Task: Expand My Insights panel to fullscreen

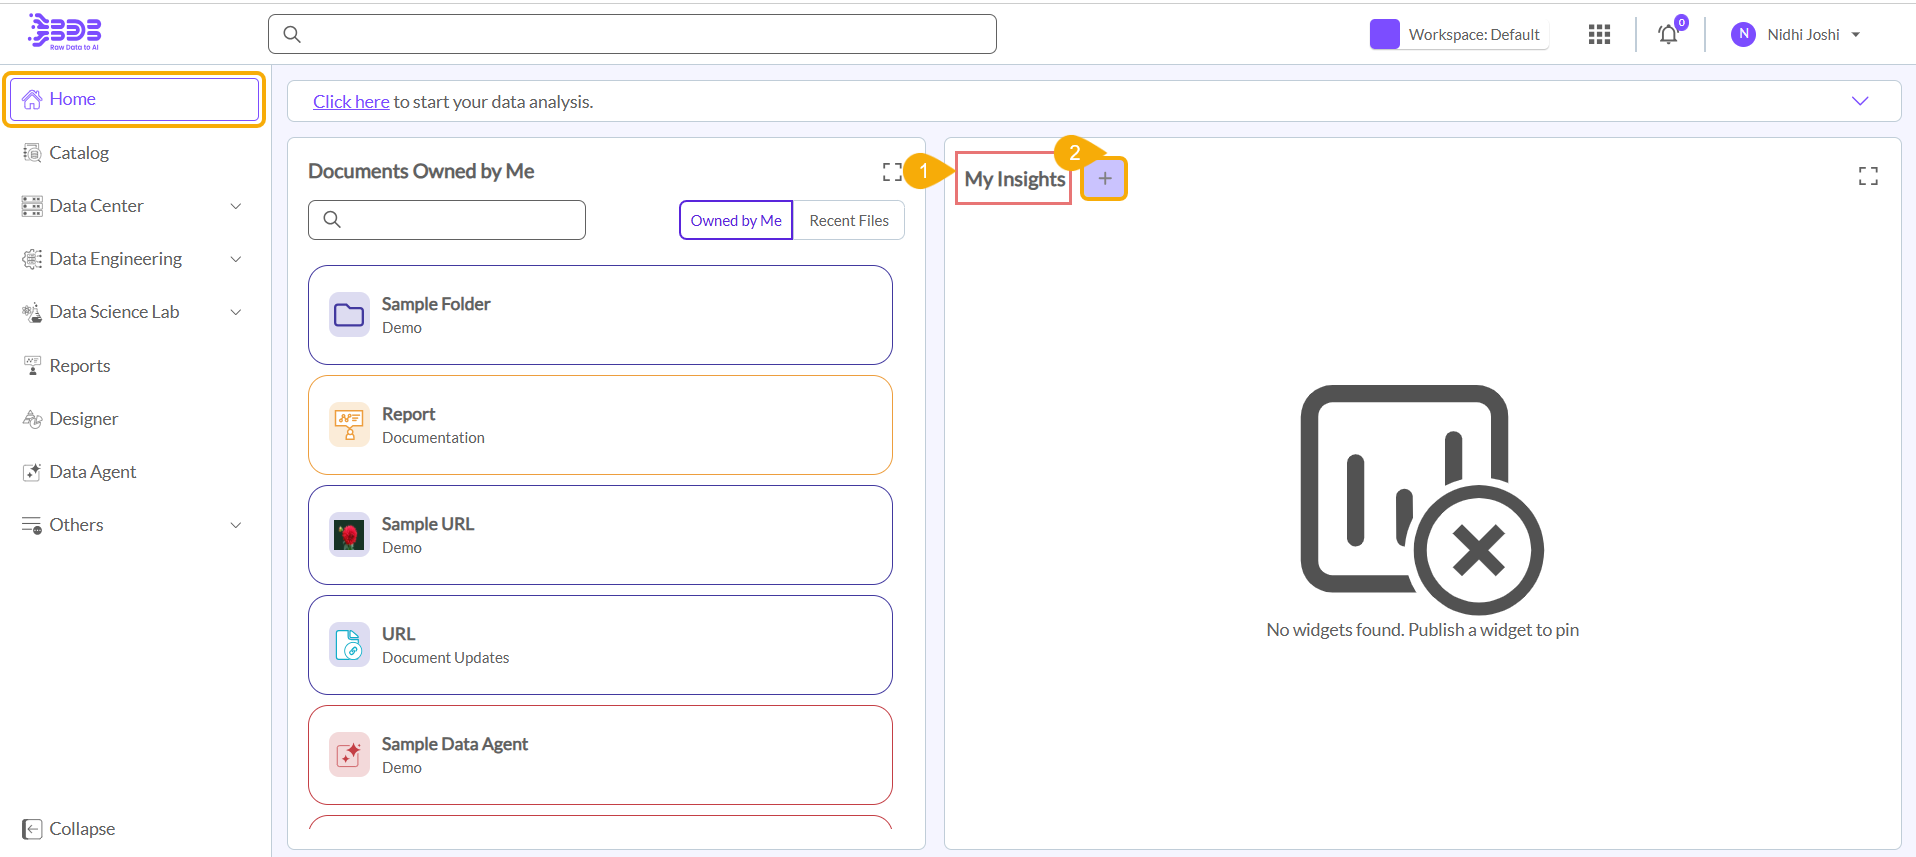Action: 1867,177
